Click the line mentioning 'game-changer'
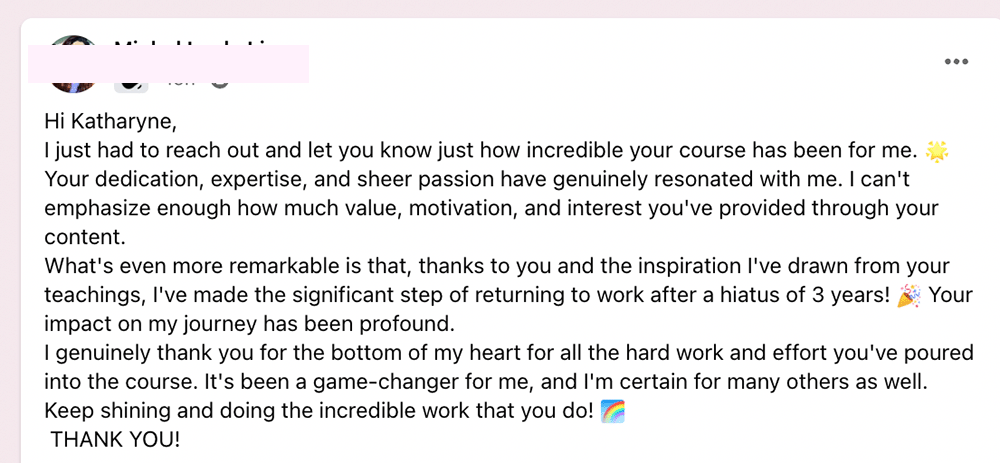Image resolution: width=1000 pixels, height=463 pixels. pyautogui.click(x=485, y=383)
